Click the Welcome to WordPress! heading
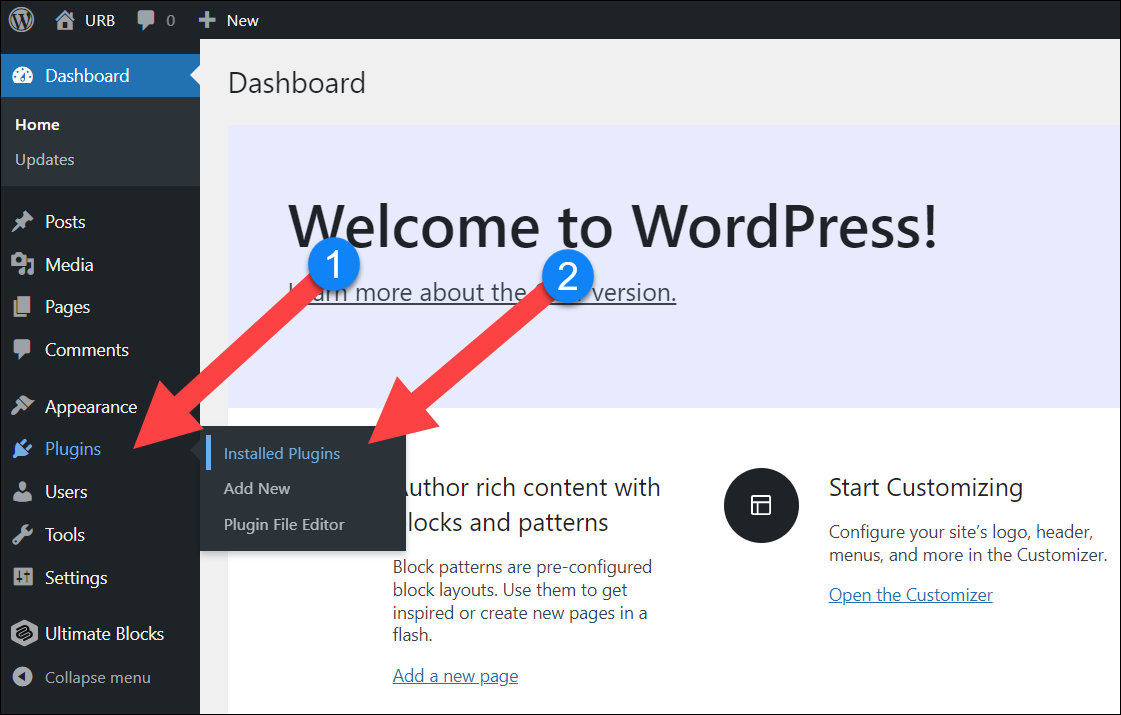Image resolution: width=1121 pixels, height=715 pixels. click(x=613, y=226)
